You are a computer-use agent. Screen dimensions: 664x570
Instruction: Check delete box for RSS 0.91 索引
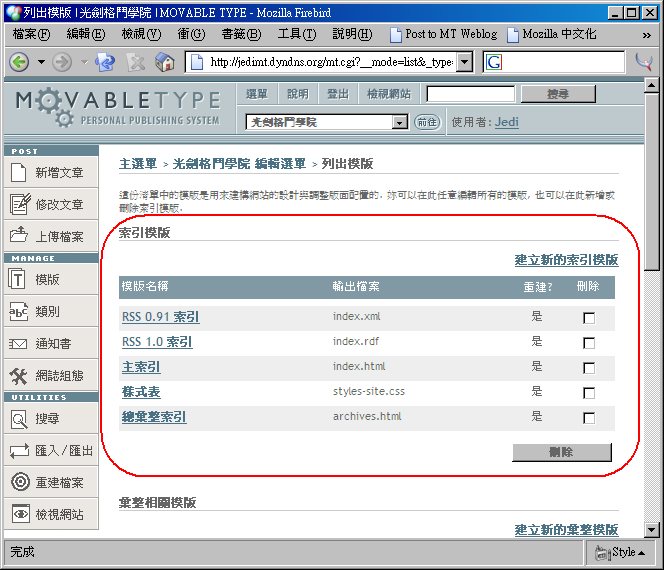coord(589,318)
